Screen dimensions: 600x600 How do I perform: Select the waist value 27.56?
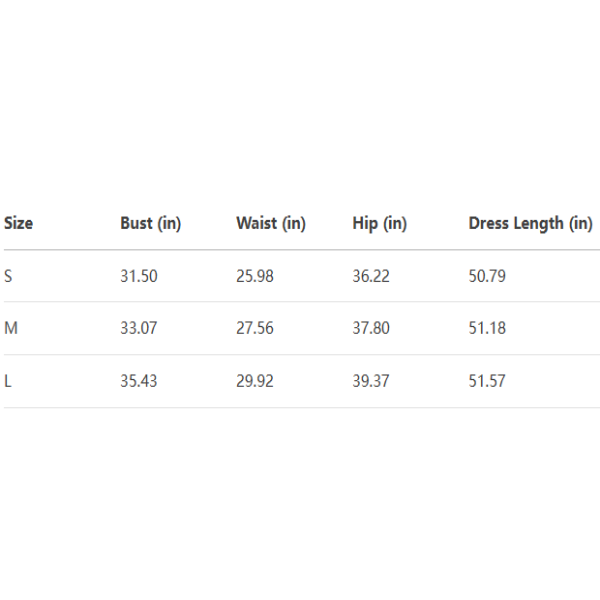pyautogui.click(x=255, y=328)
